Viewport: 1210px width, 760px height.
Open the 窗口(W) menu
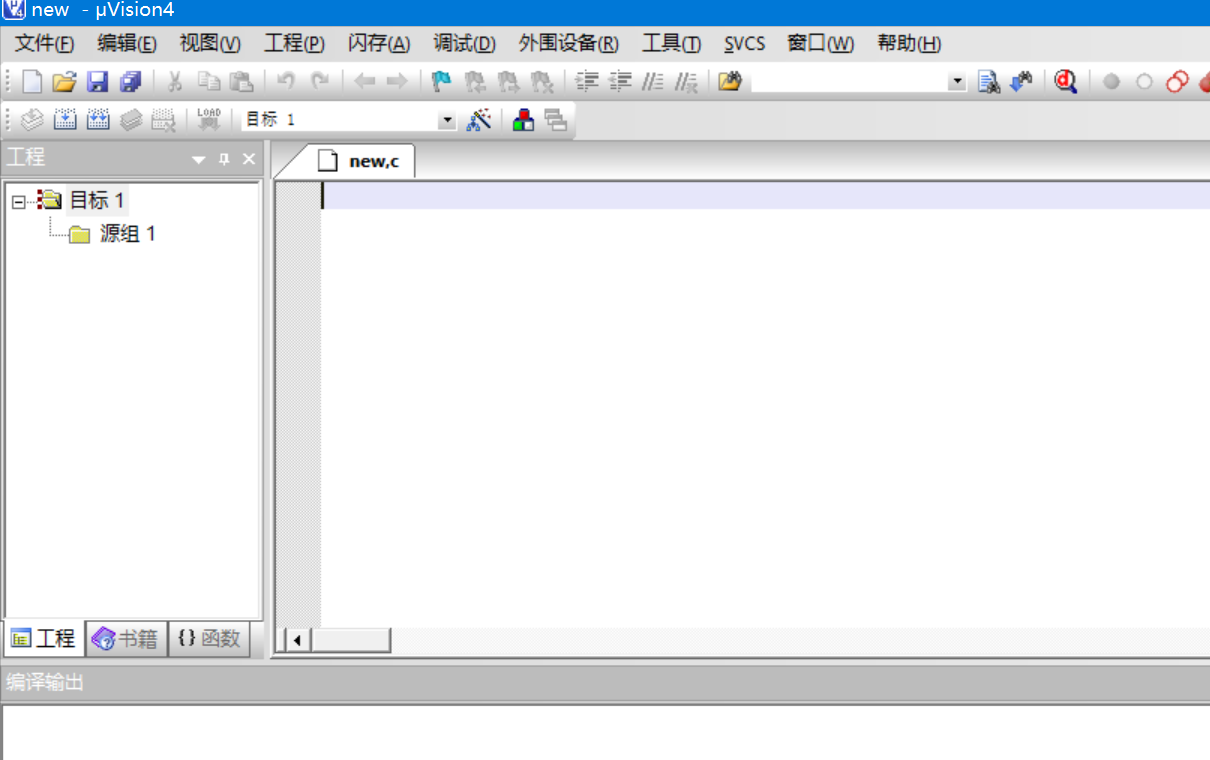(x=820, y=43)
